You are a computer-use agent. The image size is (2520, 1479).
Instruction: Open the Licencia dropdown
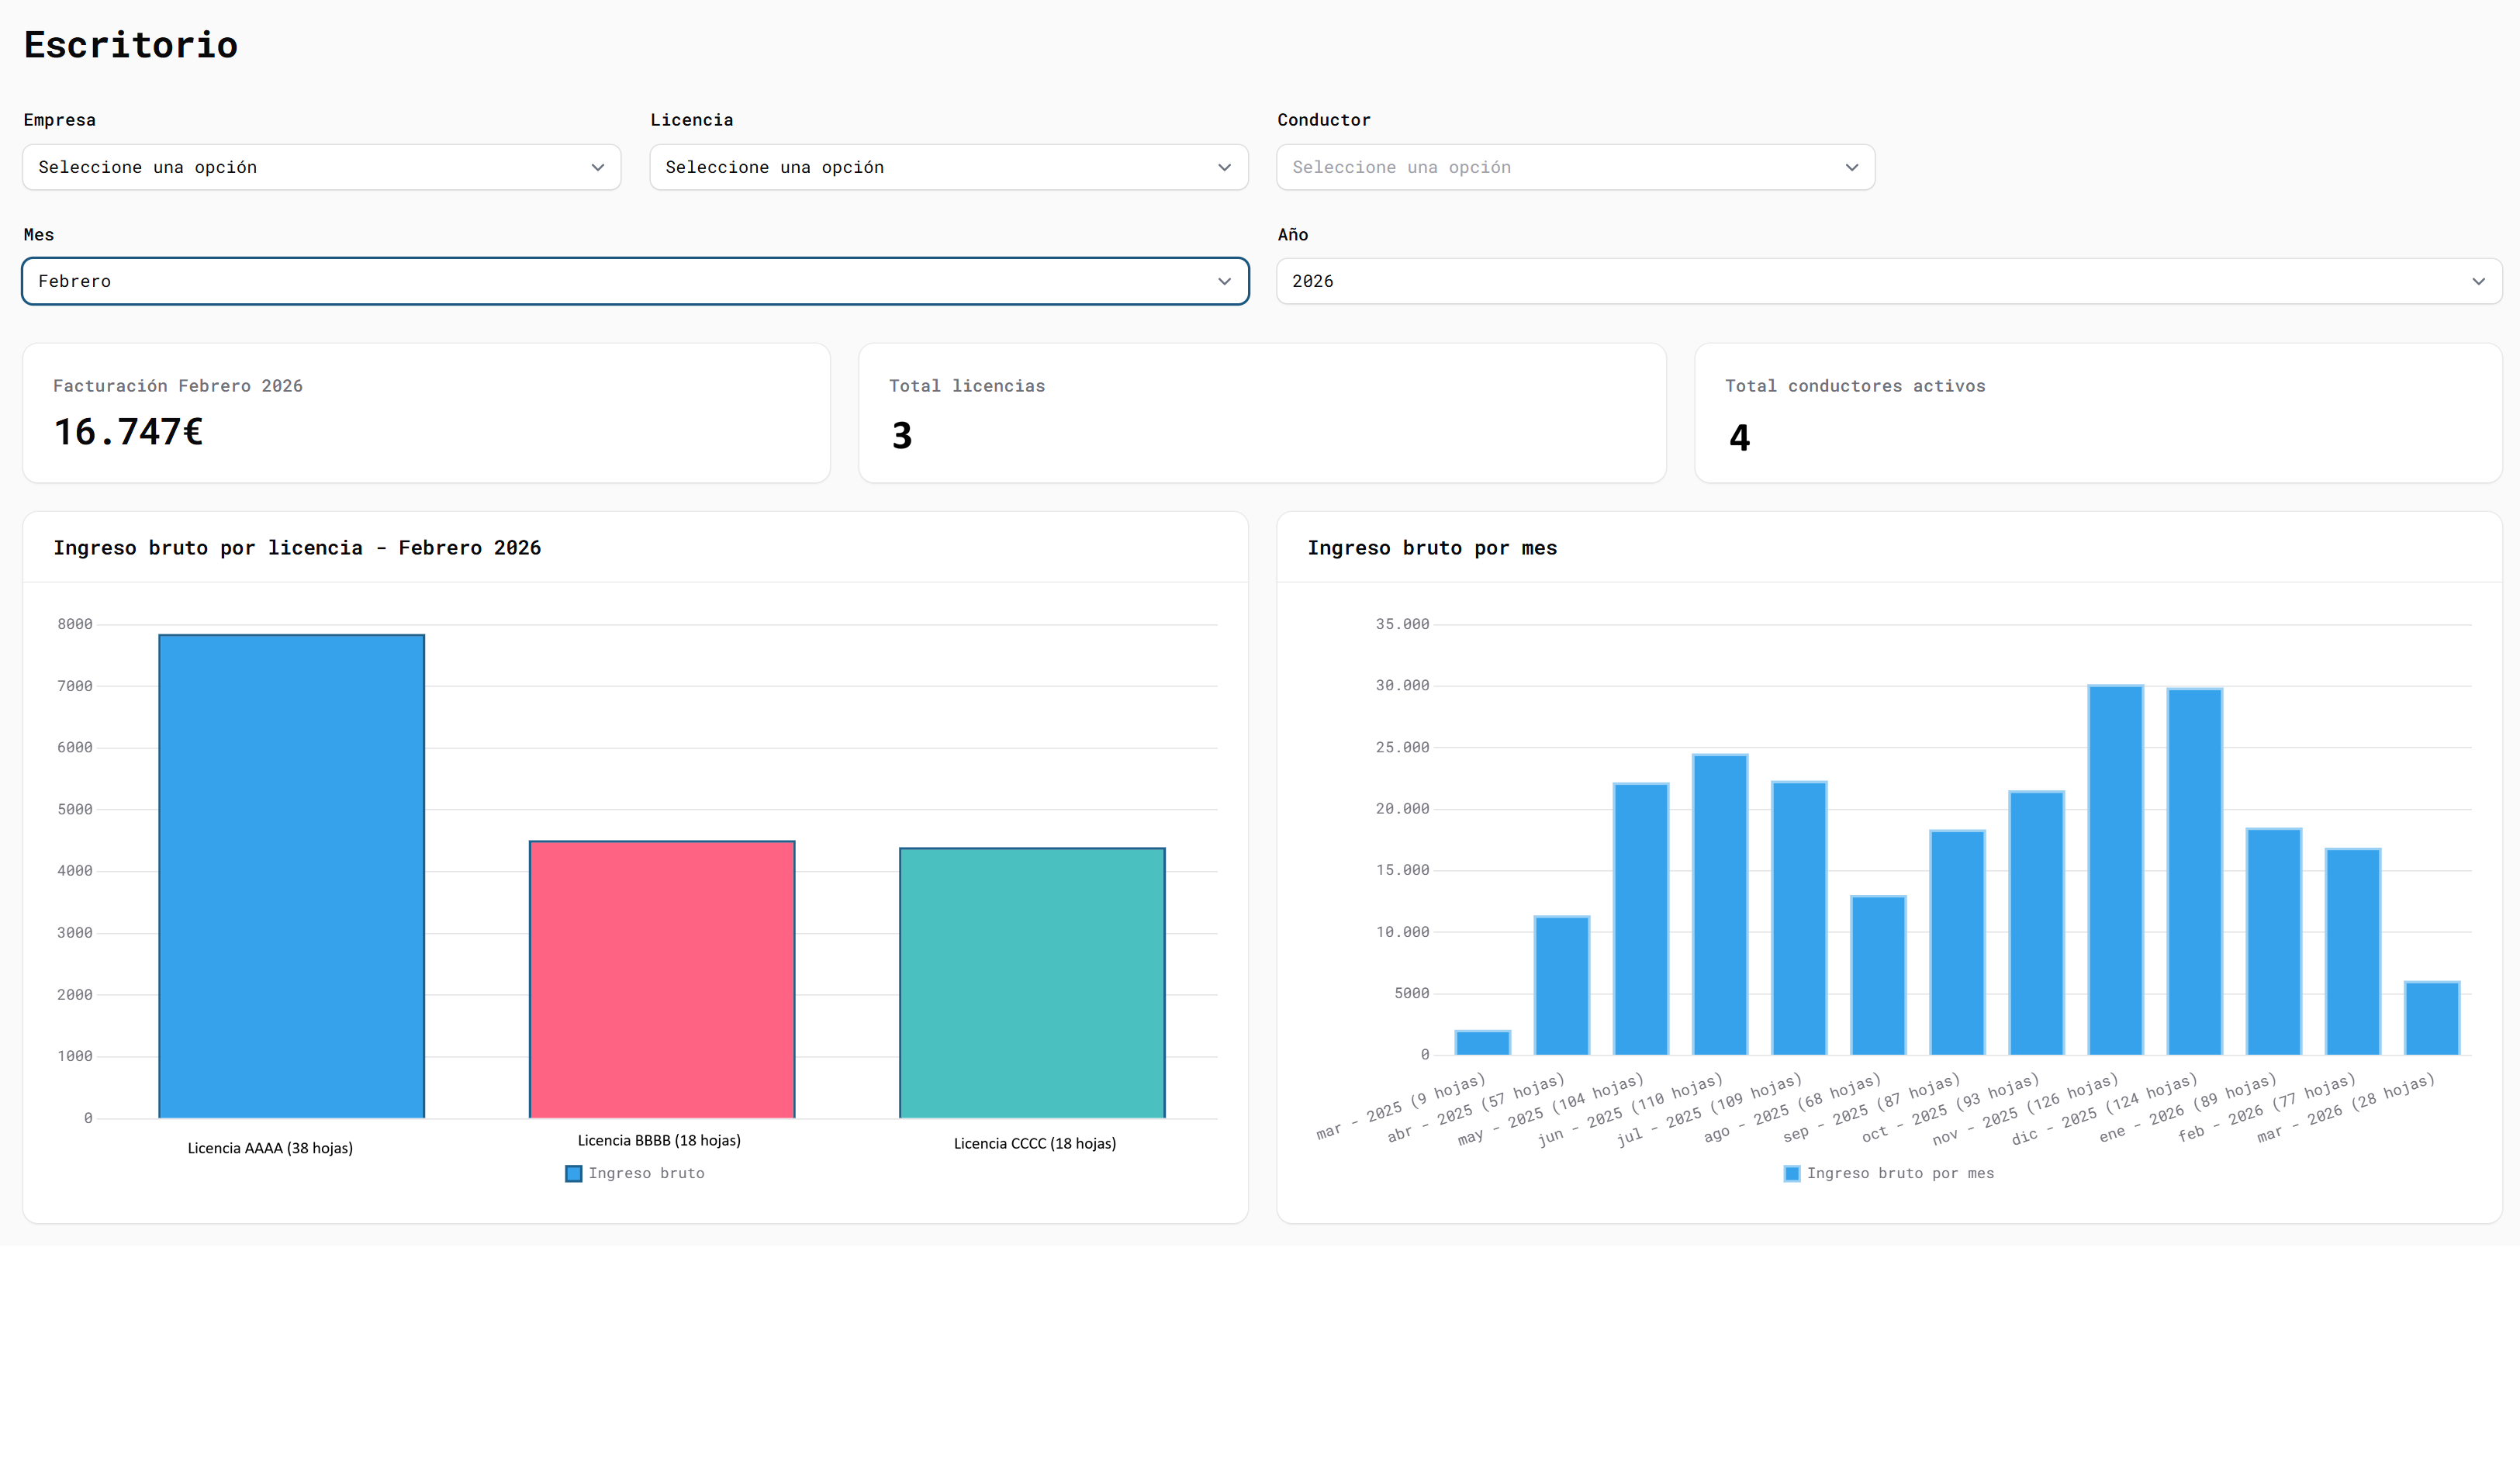click(x=947, y=167)
